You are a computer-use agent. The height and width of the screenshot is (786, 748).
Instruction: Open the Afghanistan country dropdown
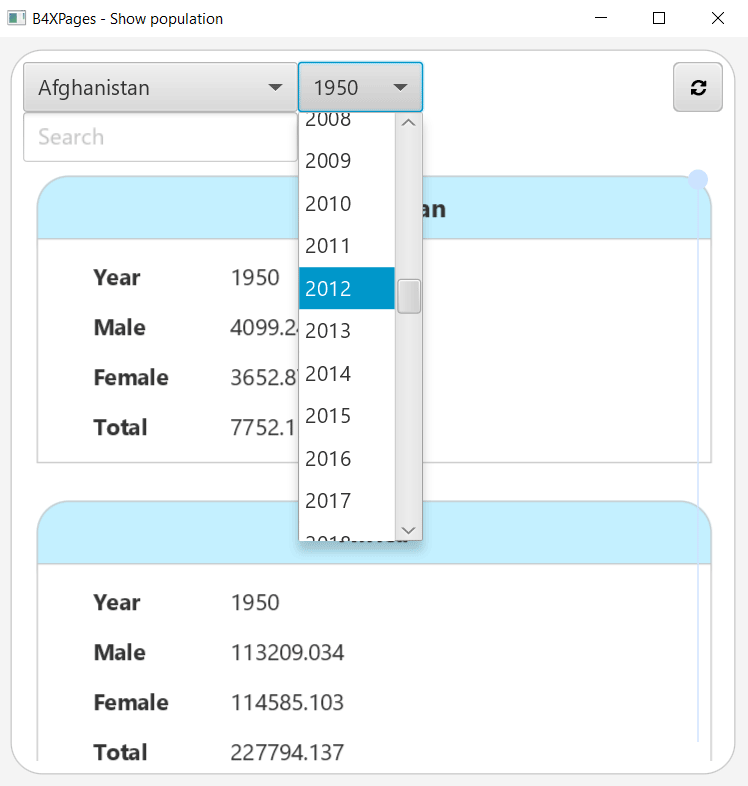pyautogui.click(x=160, y=88)
